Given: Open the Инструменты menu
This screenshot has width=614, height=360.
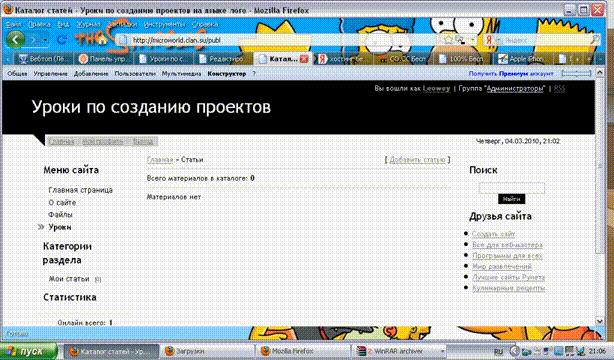Looking at the screenshot, I should tap(164, 24).
